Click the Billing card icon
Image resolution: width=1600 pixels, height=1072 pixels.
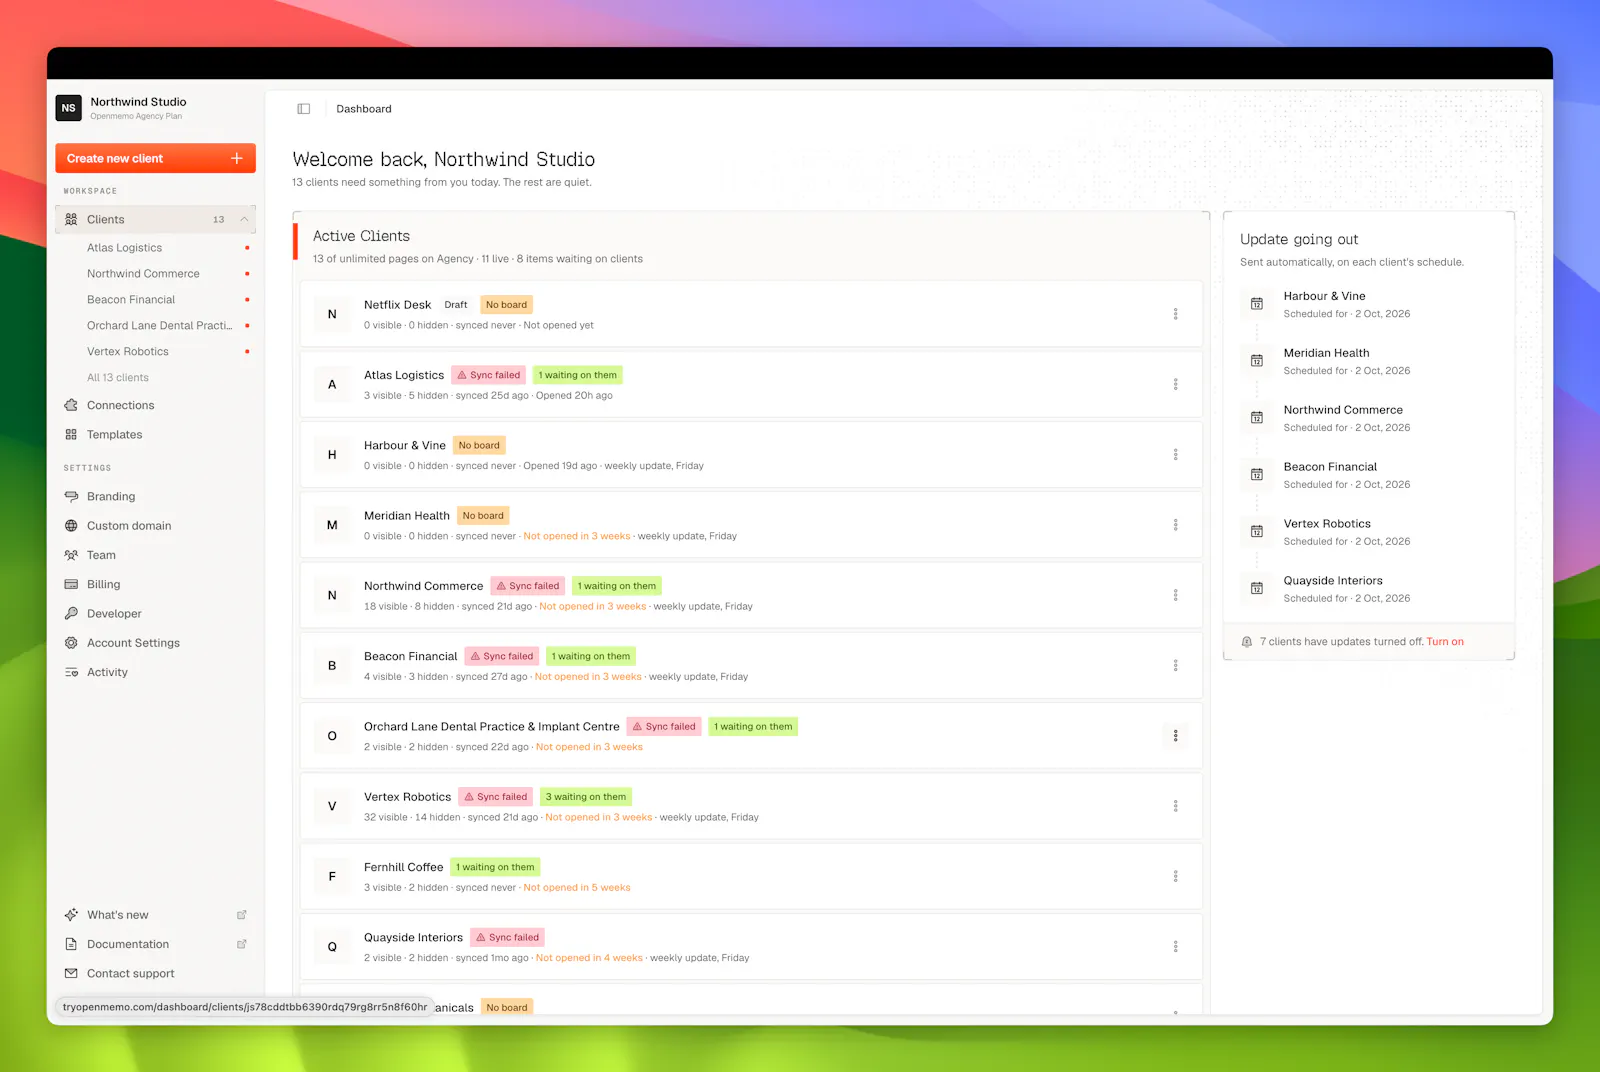tap(71, 584)
